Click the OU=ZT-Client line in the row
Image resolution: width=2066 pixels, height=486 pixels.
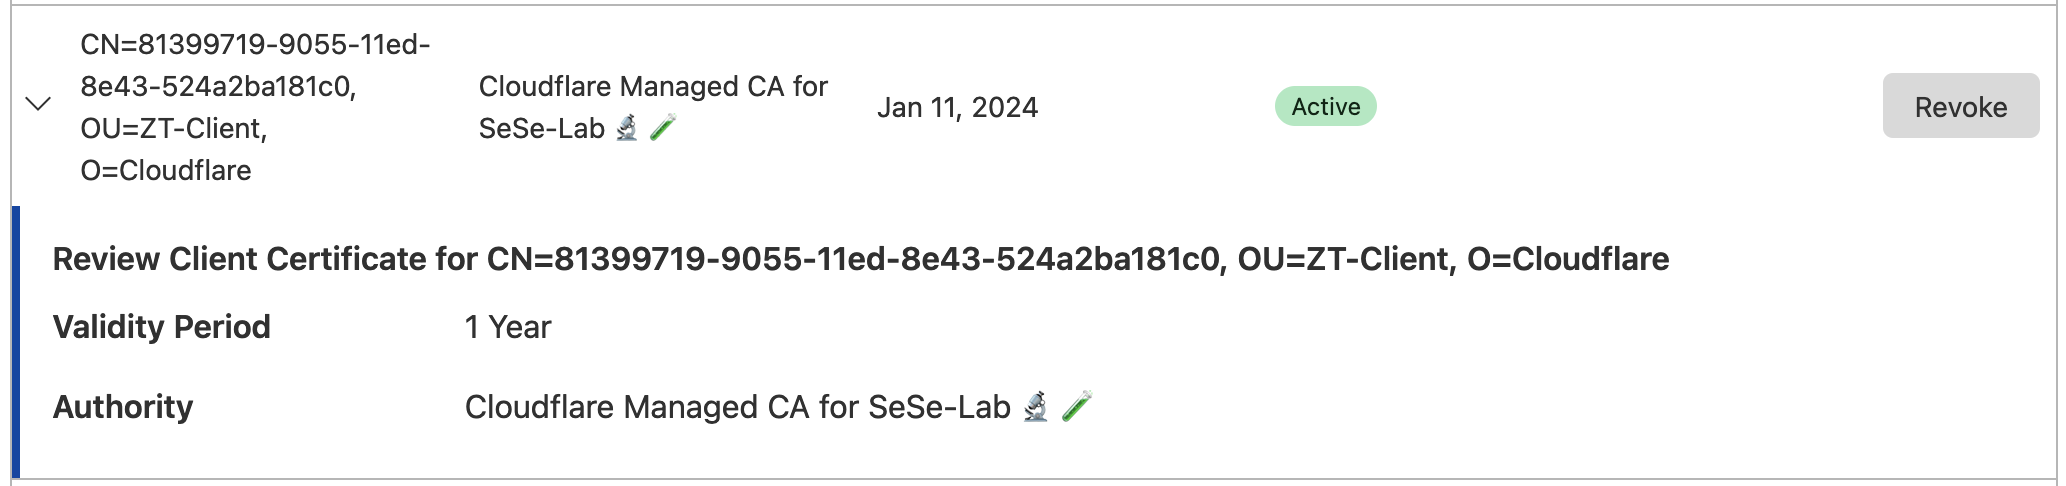173,129
